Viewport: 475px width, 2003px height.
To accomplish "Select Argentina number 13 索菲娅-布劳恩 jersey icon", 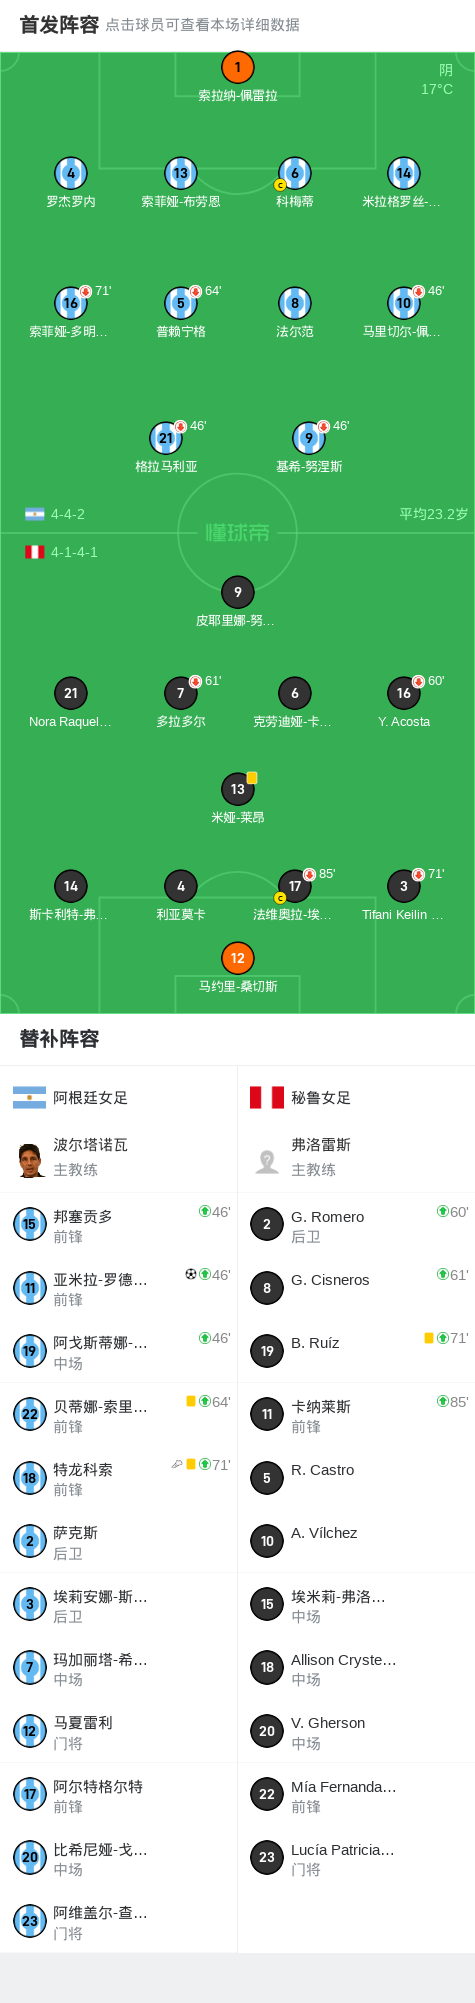I will pos(180,173).
